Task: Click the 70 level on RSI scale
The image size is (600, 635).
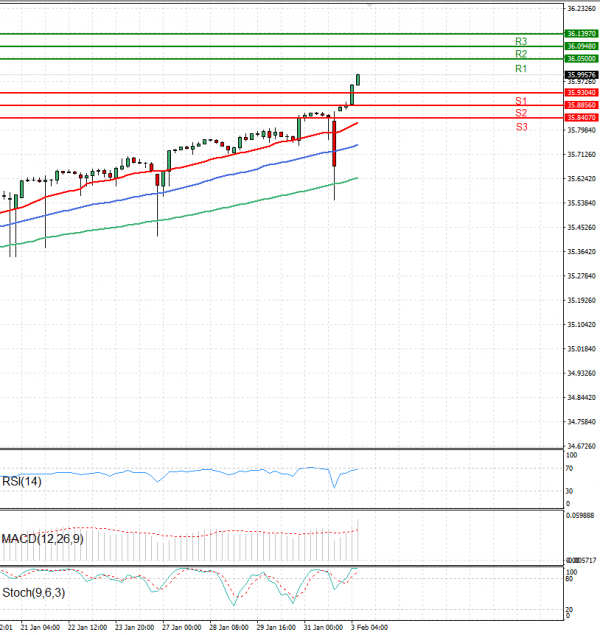Action: [569, 468]
